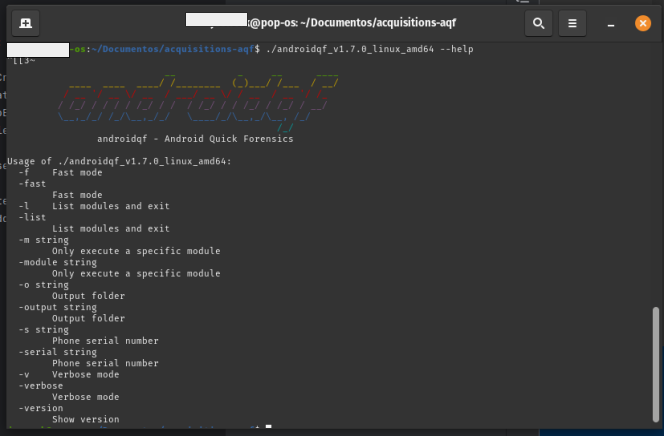This screenshot has width=664, height=436.
Task: Click the '-version' flag text
Action: coord(40,408)
